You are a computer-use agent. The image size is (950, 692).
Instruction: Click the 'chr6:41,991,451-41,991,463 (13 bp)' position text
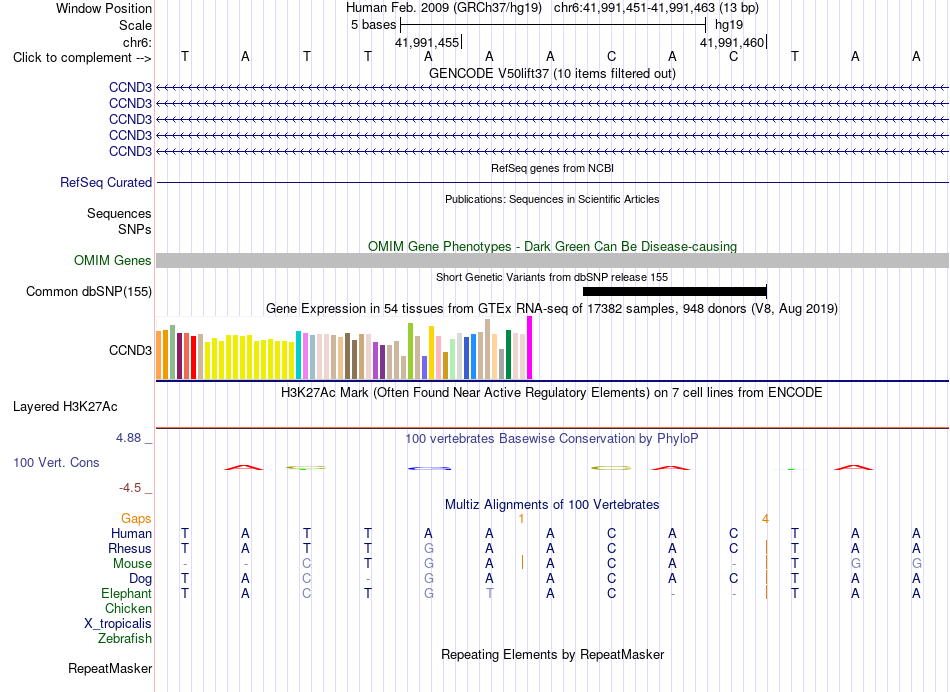coord(656,8)
